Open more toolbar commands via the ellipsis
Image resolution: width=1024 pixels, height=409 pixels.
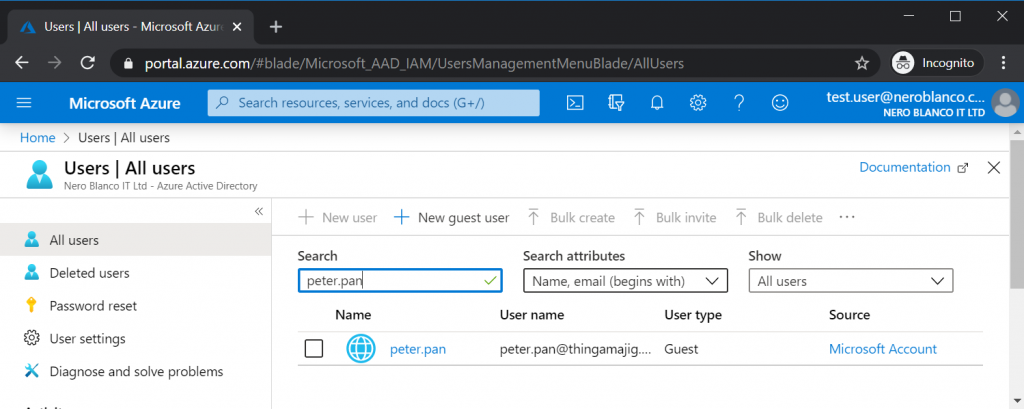pyautogui.click(x=847, y=218)
